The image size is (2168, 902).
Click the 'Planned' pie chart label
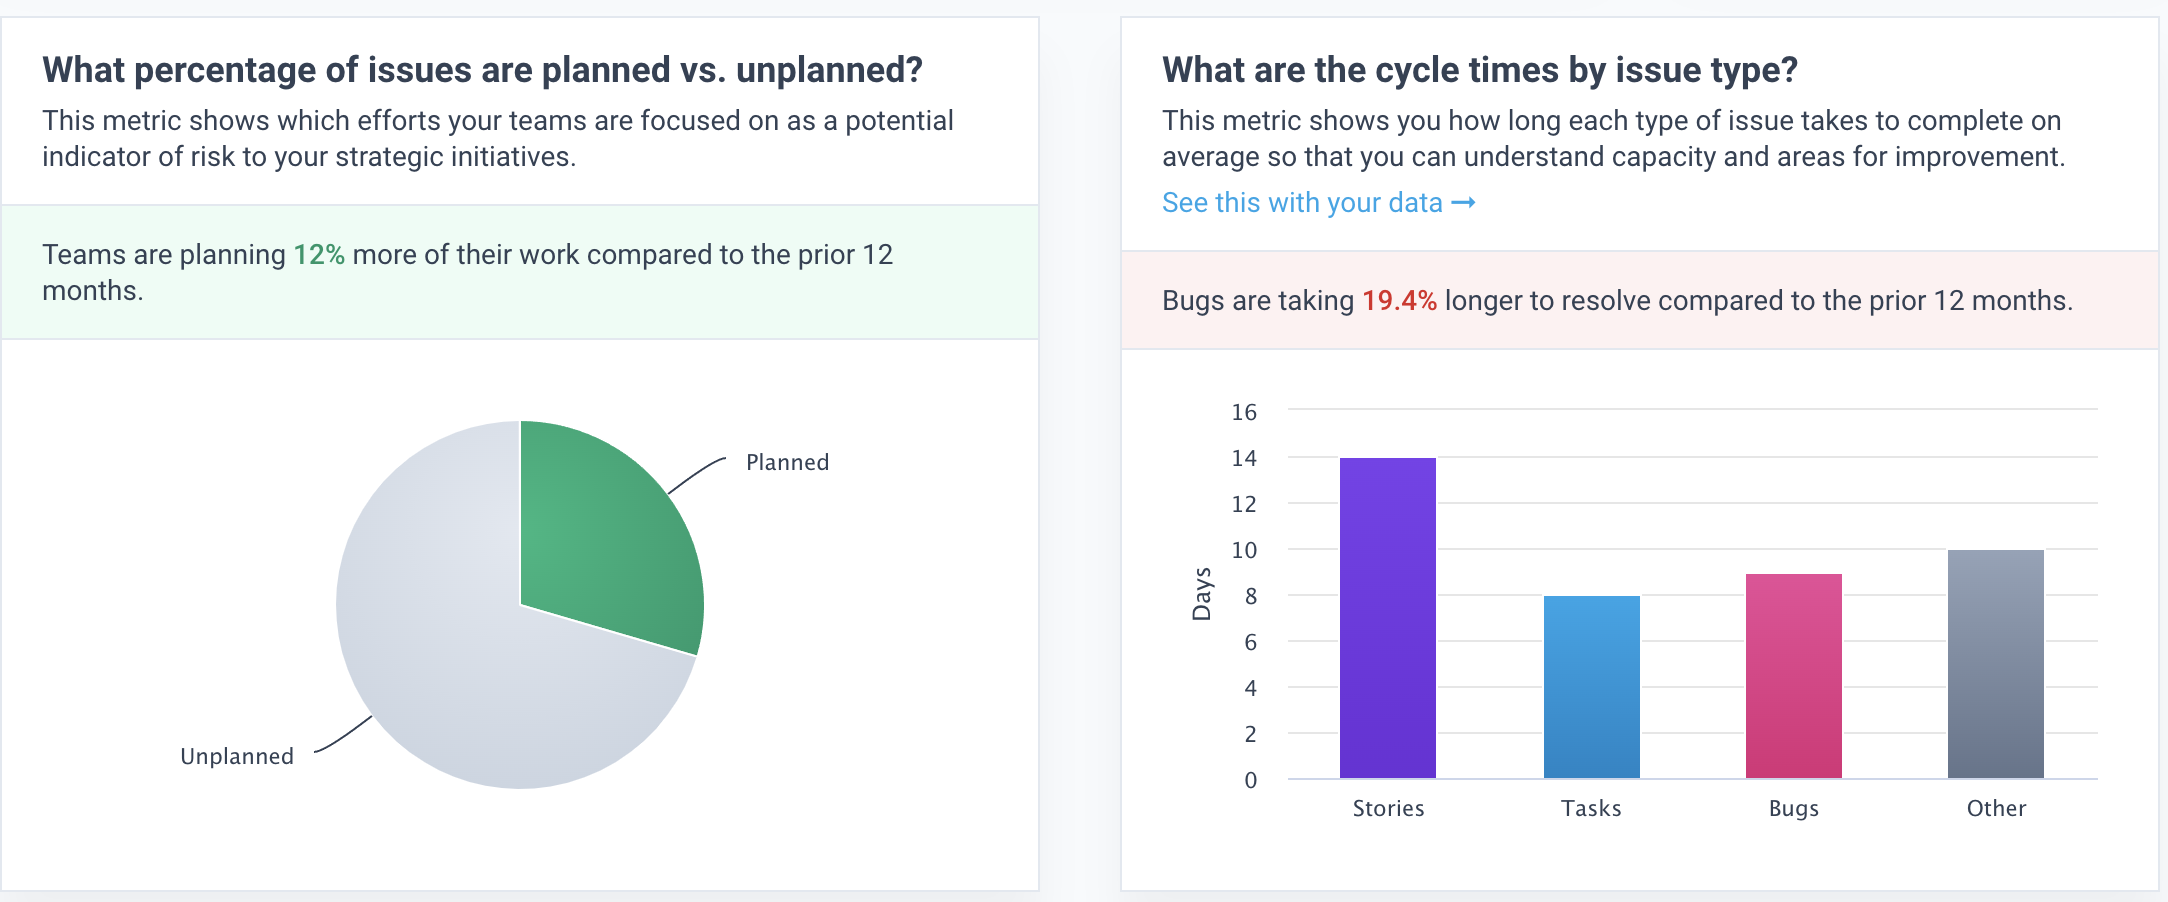787,462
